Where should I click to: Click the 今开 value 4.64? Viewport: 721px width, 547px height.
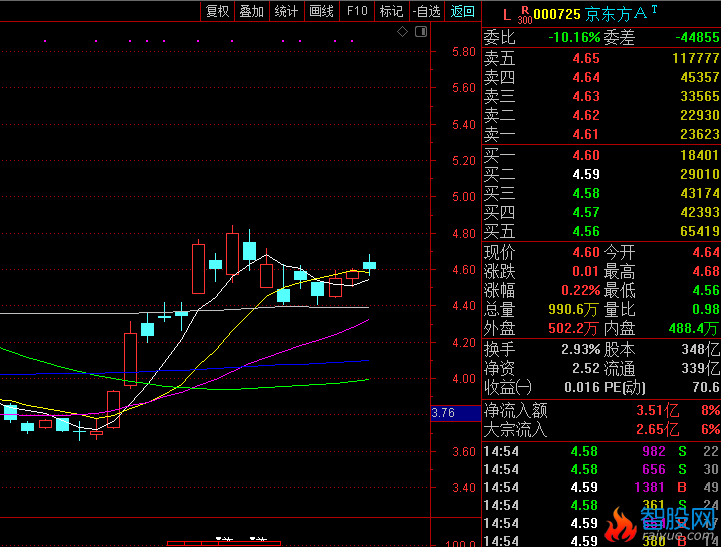[x=706, y=252]
